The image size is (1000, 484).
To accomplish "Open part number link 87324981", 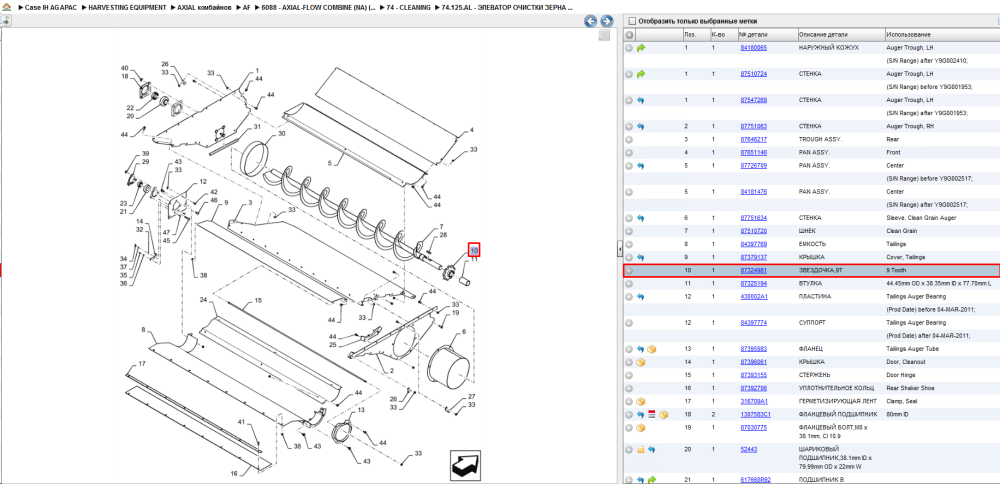I will [x=753, y=270].
